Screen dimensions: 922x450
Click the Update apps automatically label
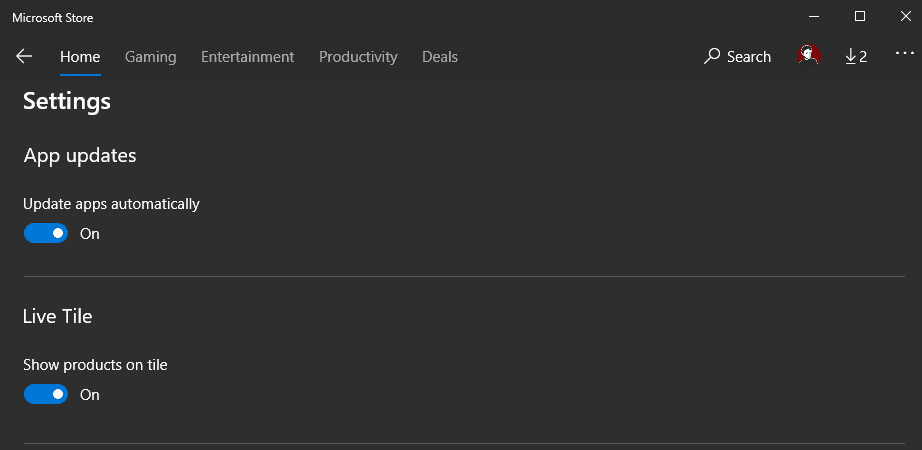click(111, 204)
